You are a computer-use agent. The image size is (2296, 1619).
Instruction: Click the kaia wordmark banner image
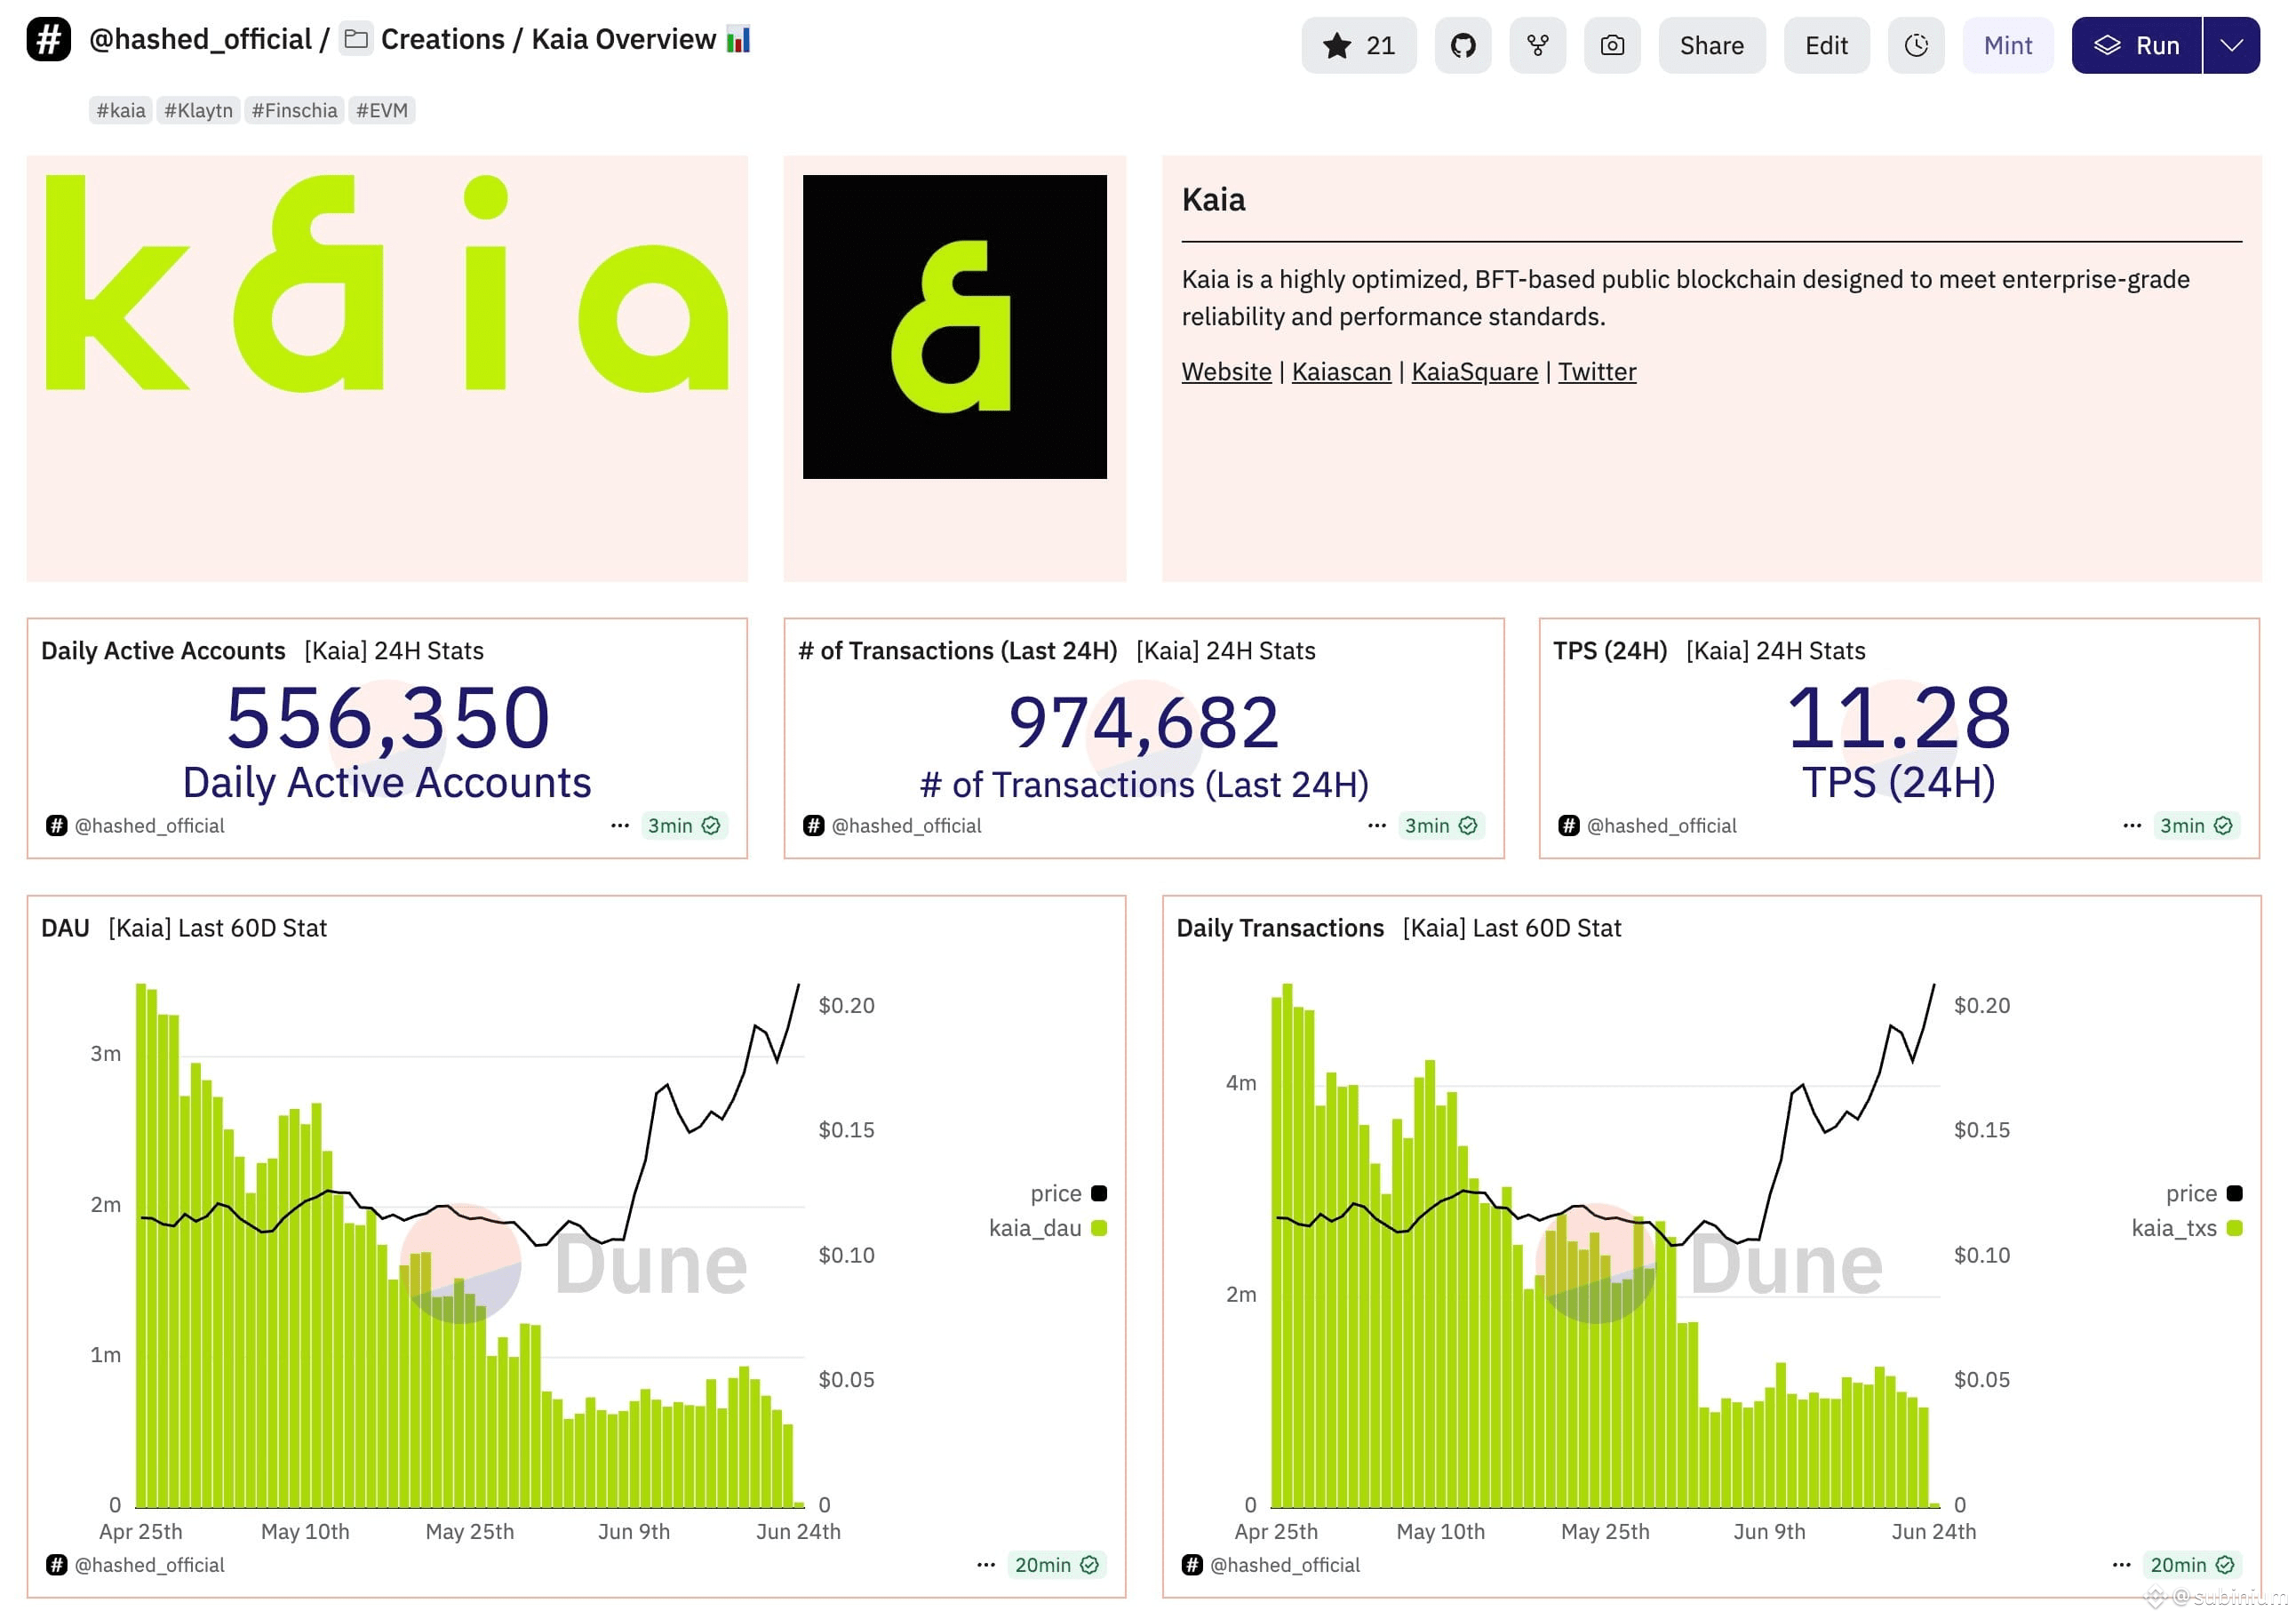(387, 283)
